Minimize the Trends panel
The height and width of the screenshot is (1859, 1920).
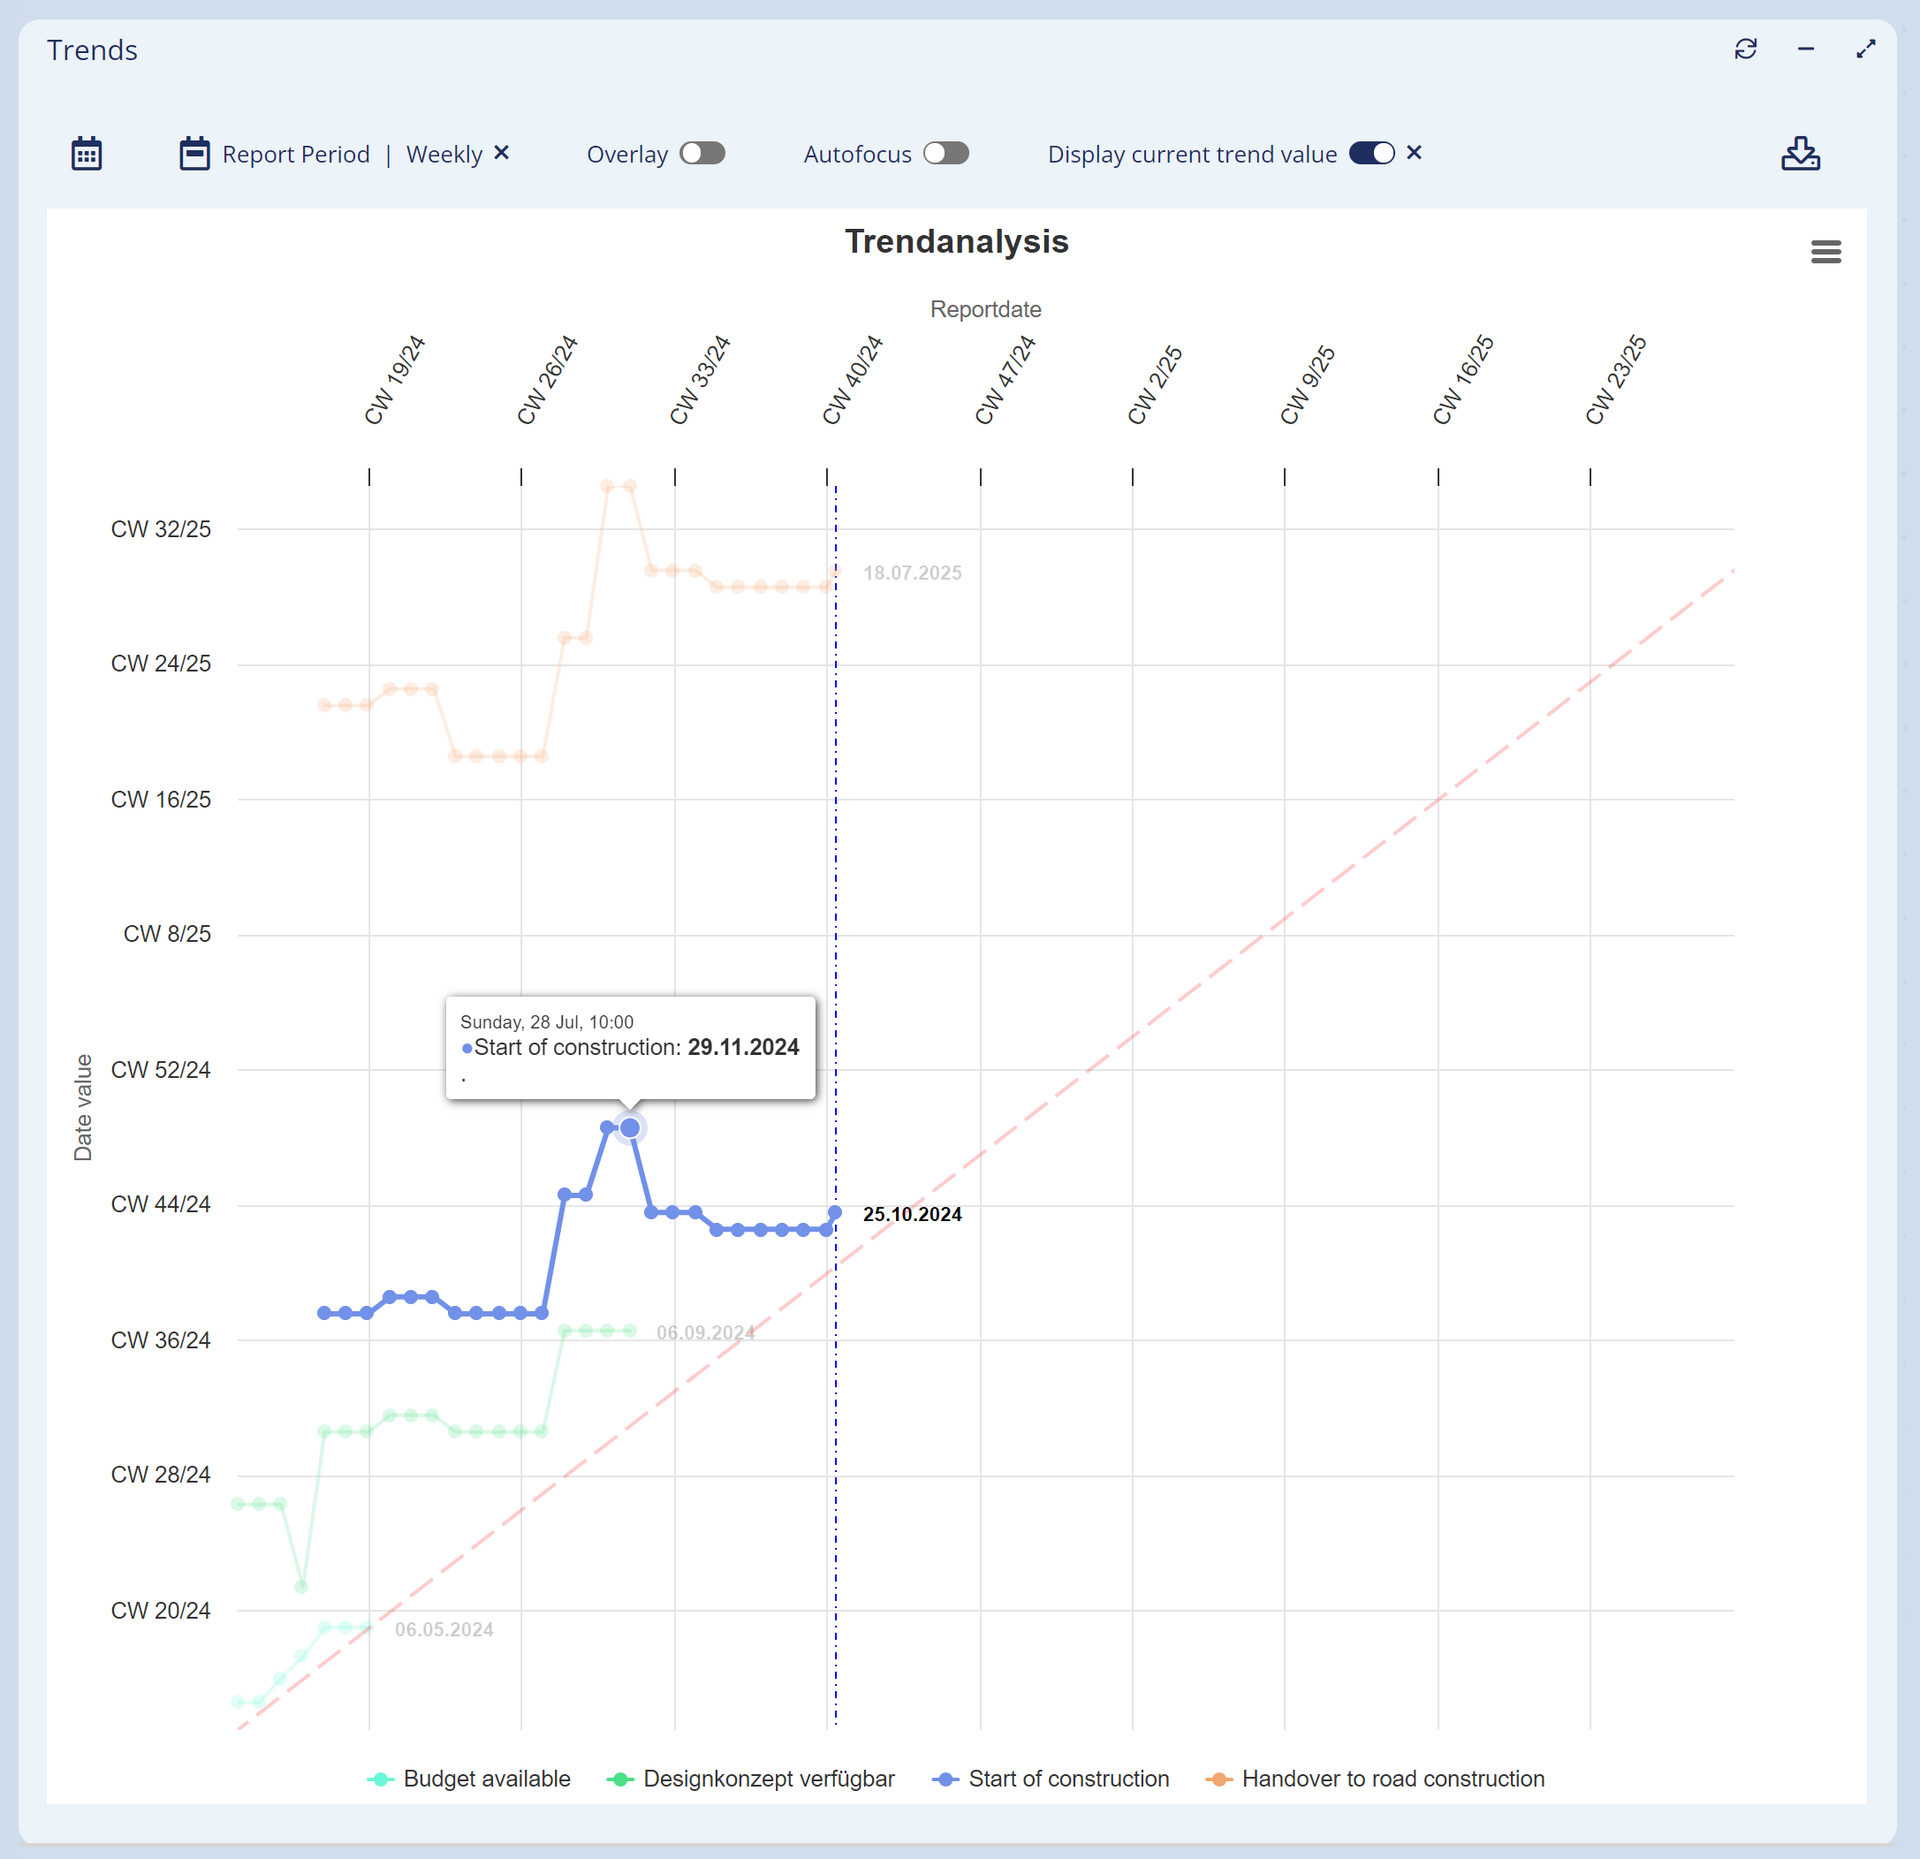(x=1805, y=49)
